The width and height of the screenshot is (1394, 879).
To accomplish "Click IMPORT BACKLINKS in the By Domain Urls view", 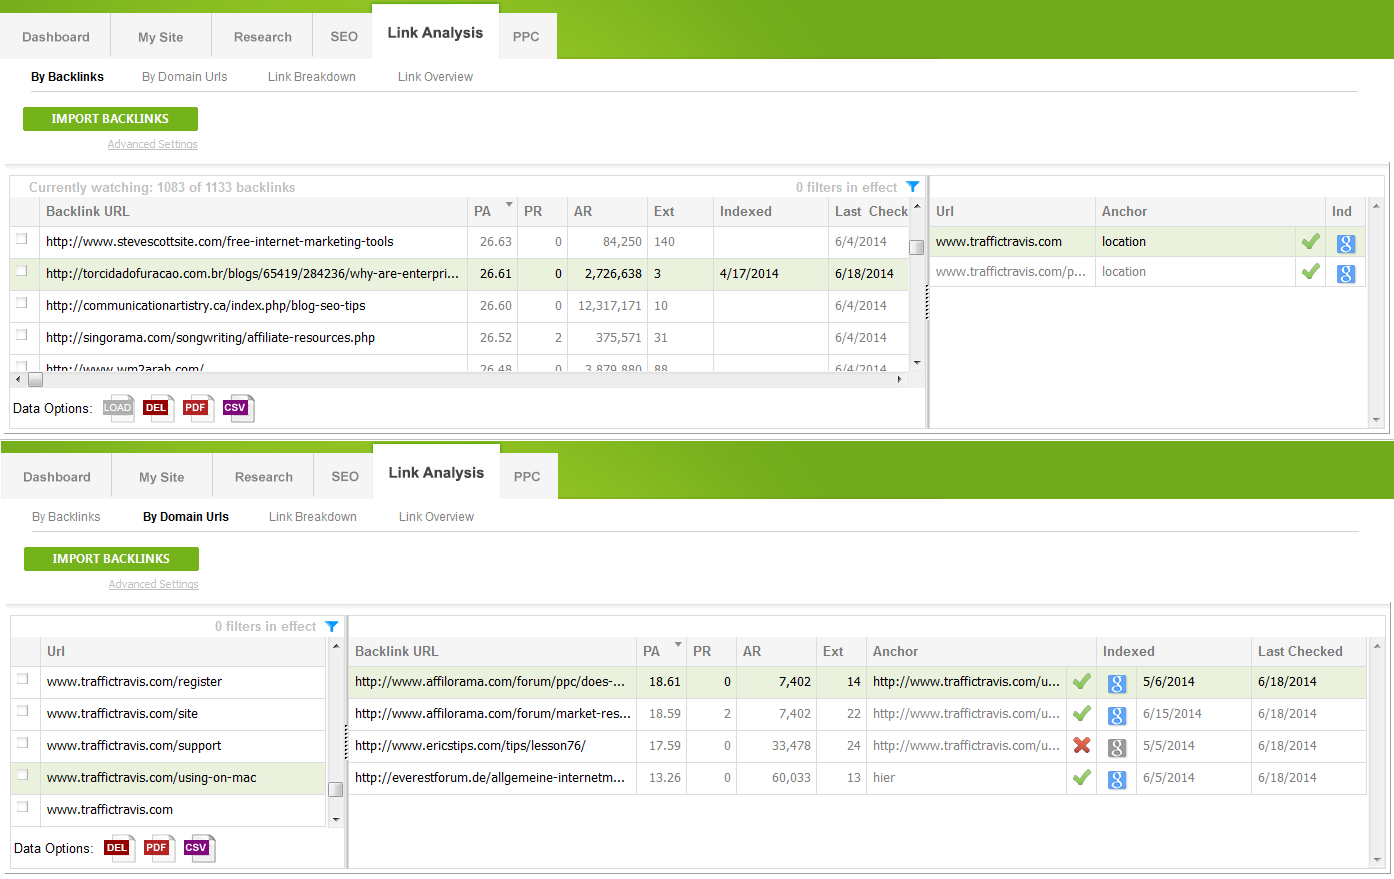I will click(111, 559).
